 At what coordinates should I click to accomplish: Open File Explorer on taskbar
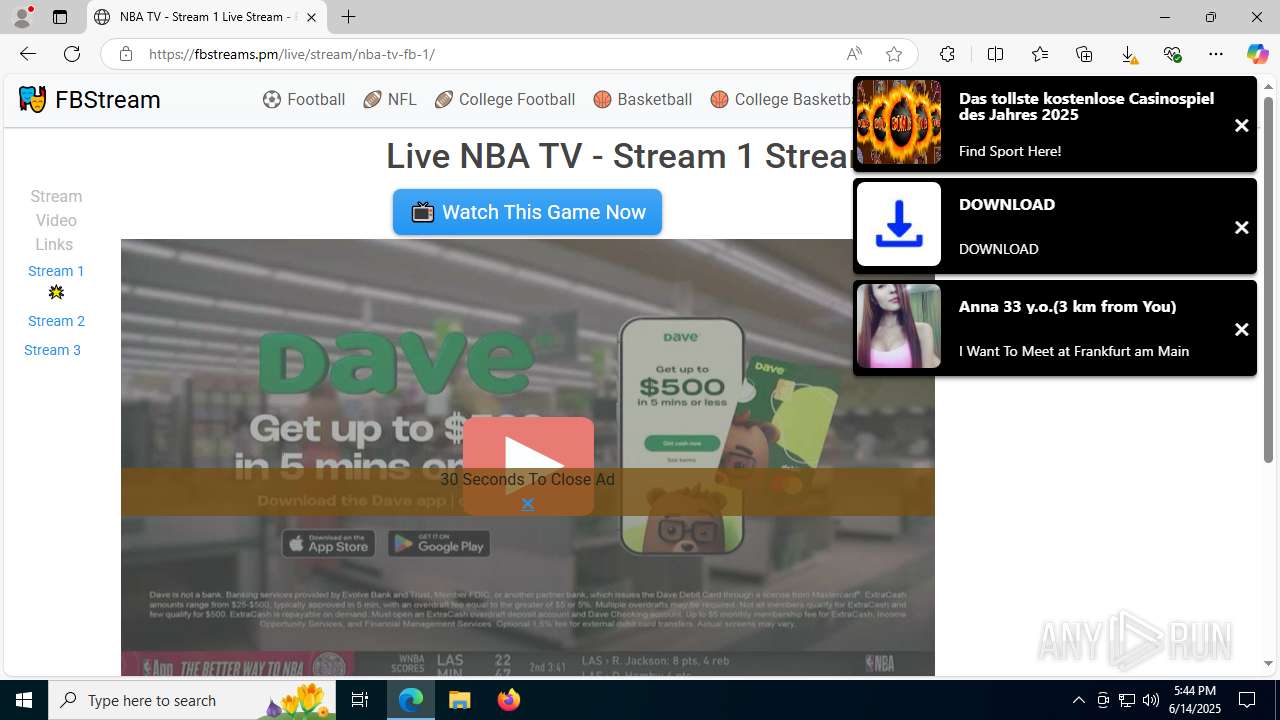click(x=459, y=700)
